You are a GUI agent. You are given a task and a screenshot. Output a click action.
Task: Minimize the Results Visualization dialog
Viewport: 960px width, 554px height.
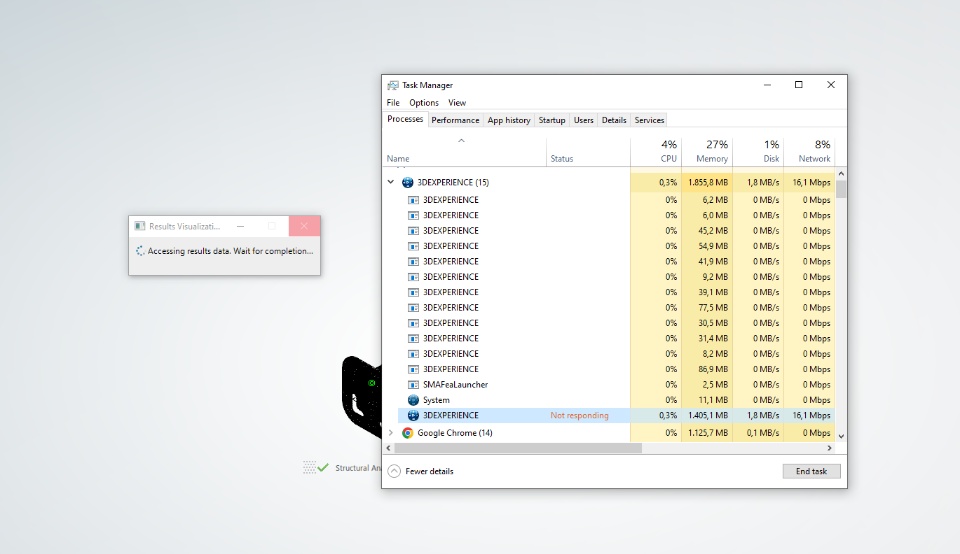(241, 226)
